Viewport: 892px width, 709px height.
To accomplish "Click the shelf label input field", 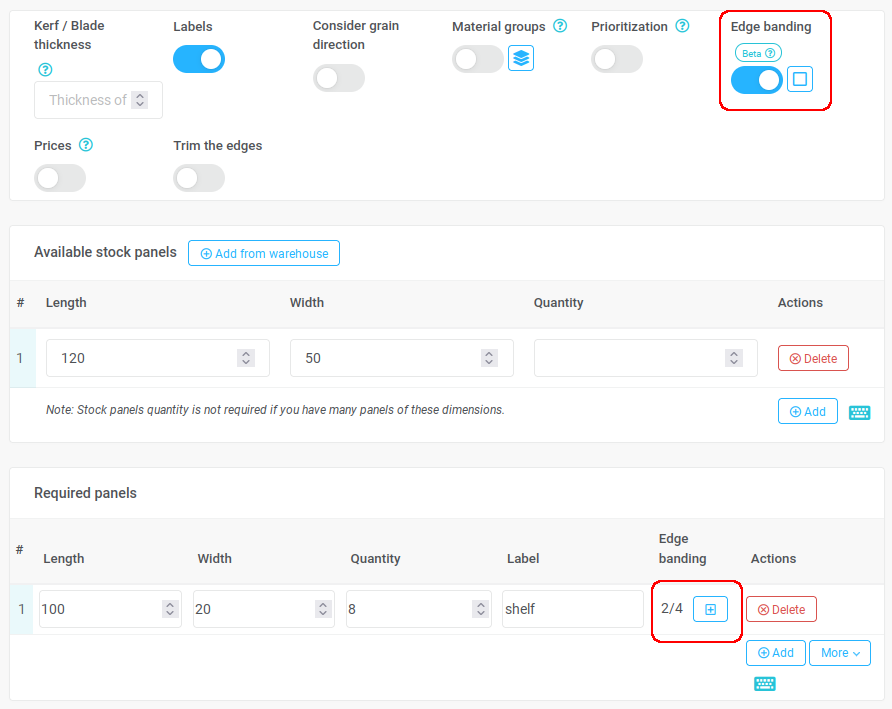I will tap(572, 609).
